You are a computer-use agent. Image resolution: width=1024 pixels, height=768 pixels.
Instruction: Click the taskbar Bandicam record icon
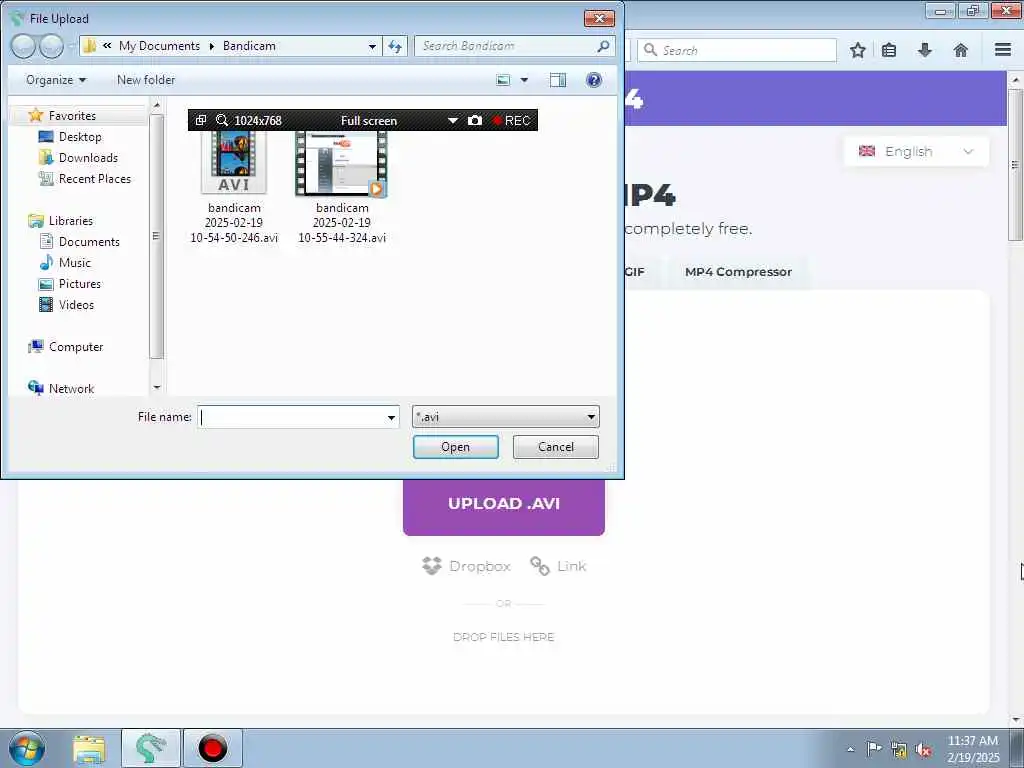[x=212, y=748]
